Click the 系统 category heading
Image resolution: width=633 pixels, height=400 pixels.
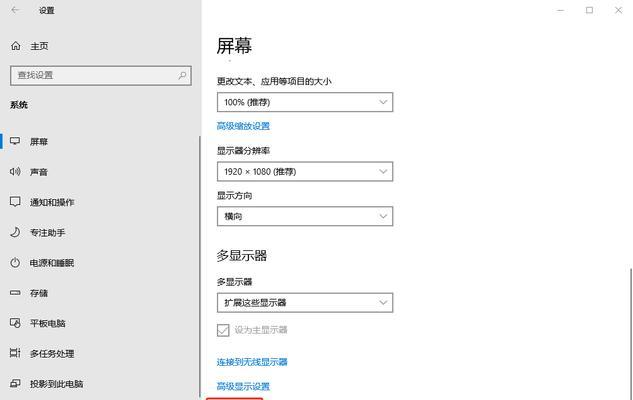[x=19, y=105]
